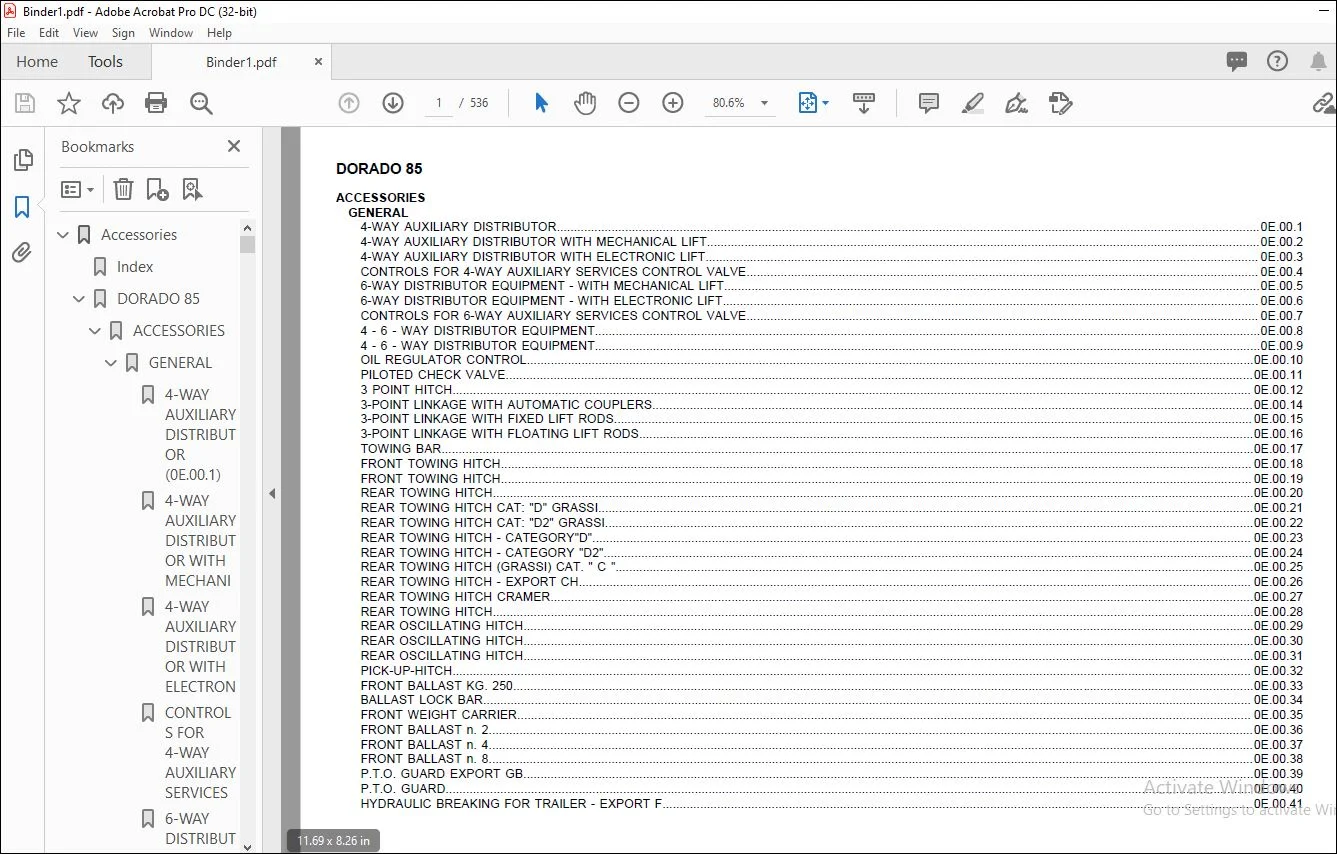This screenshot has height=854, width=1337.
Task: Open the Page Thumbnails panel
Action: [22, 160]
